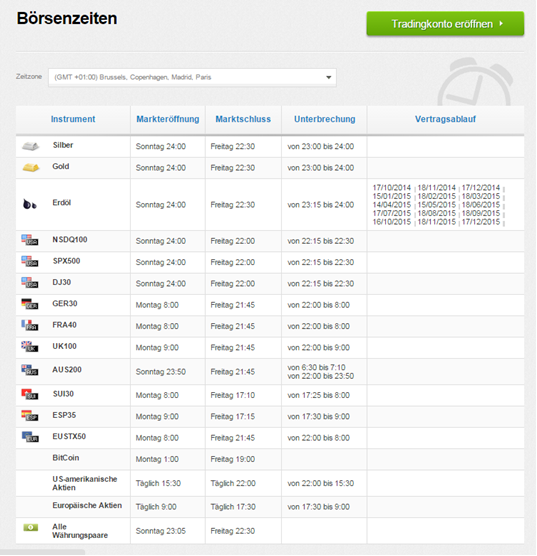
Task: Click the Erdöl expiry date 18/11/2014
Action: (437, 188)
